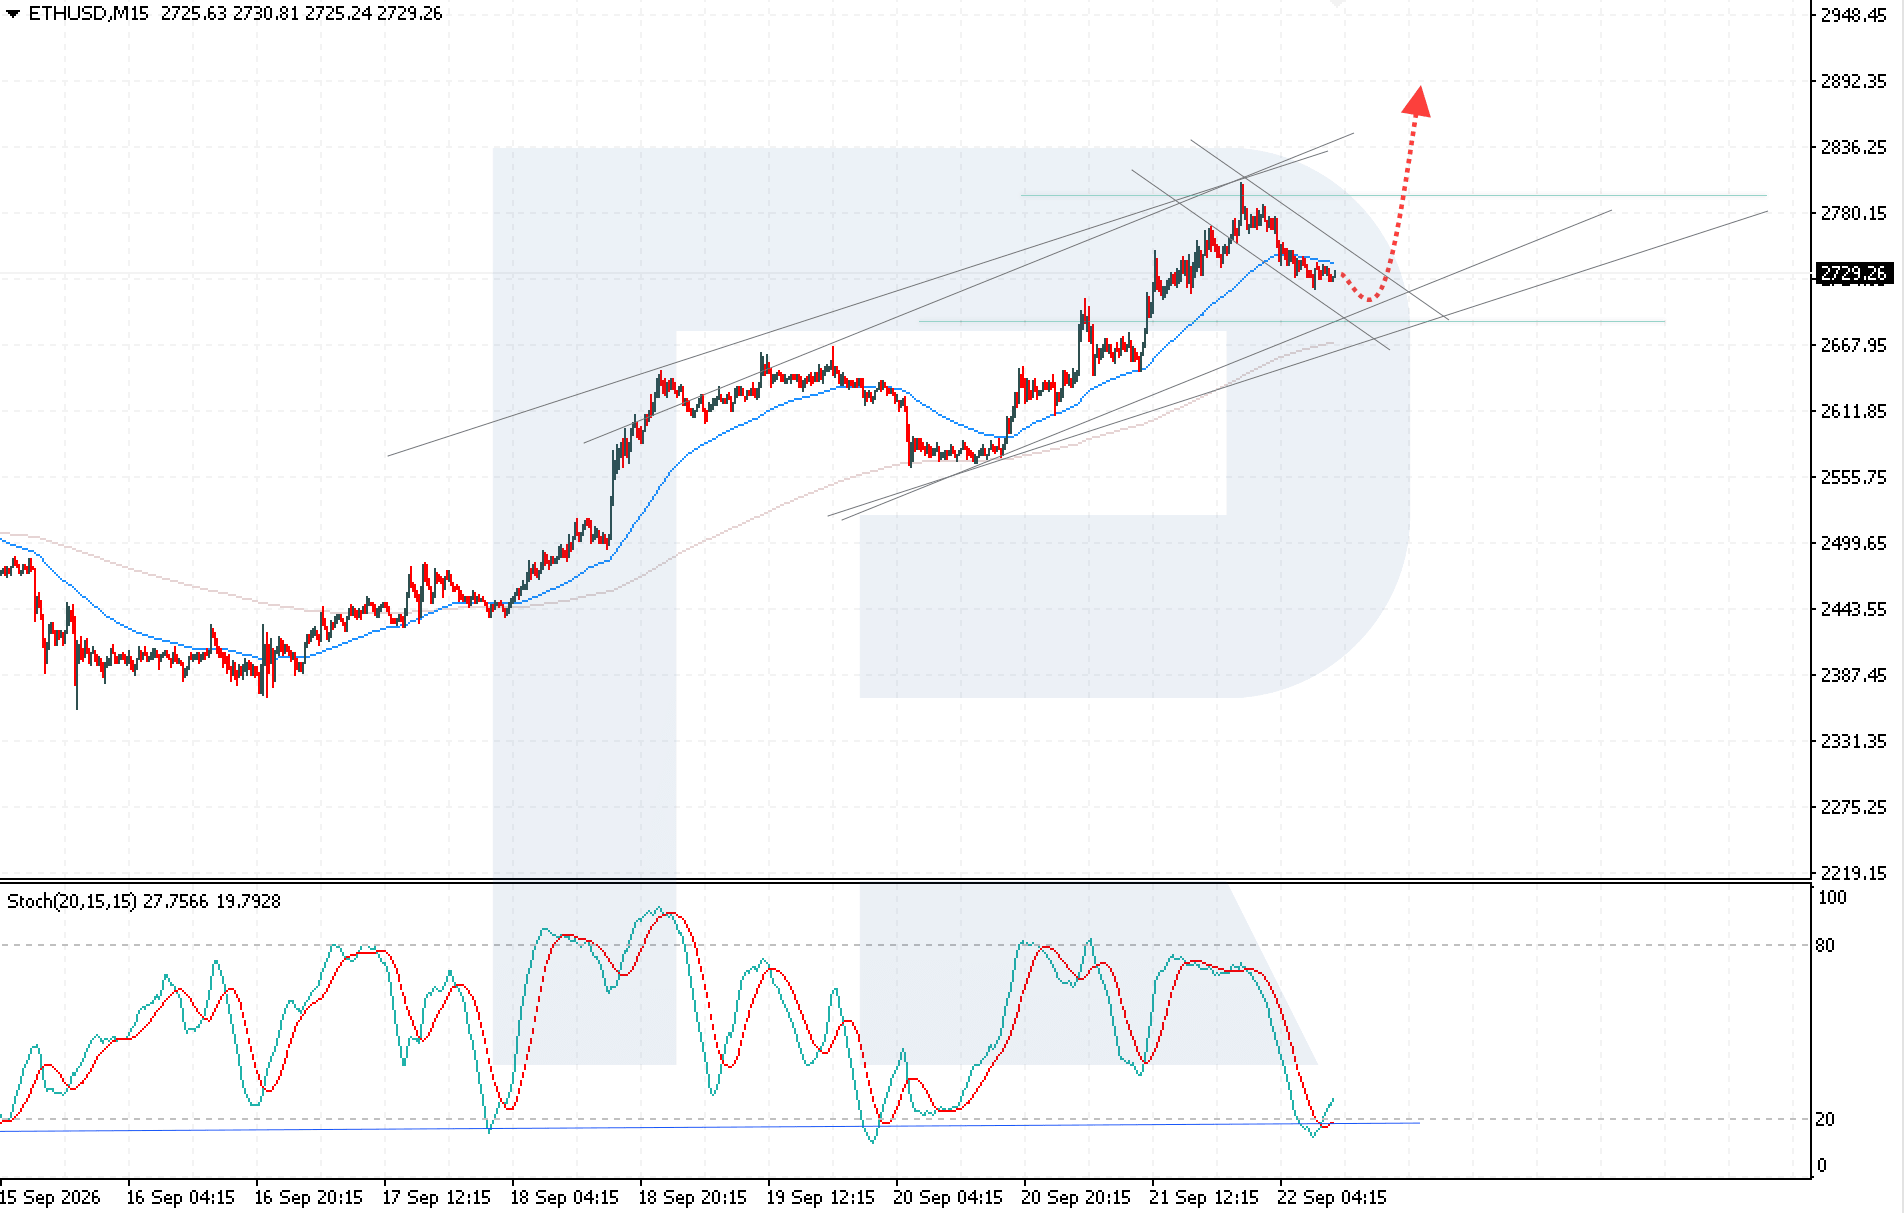Click the 2219.15 bottom price label
The height and width of the screenshot is (1213, 1904).
pyautogui.click(x=1853, y=873)
